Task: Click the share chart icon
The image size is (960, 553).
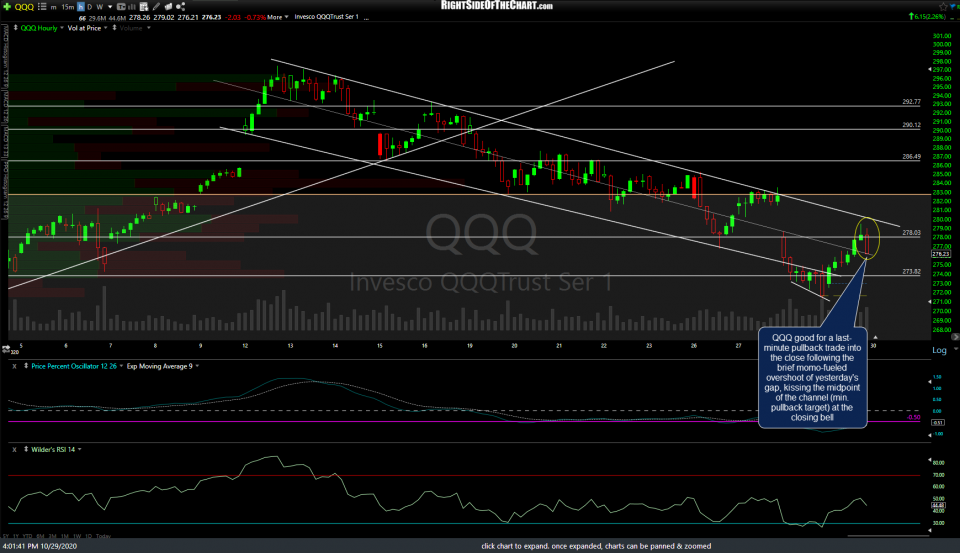Action: point(180,7)
